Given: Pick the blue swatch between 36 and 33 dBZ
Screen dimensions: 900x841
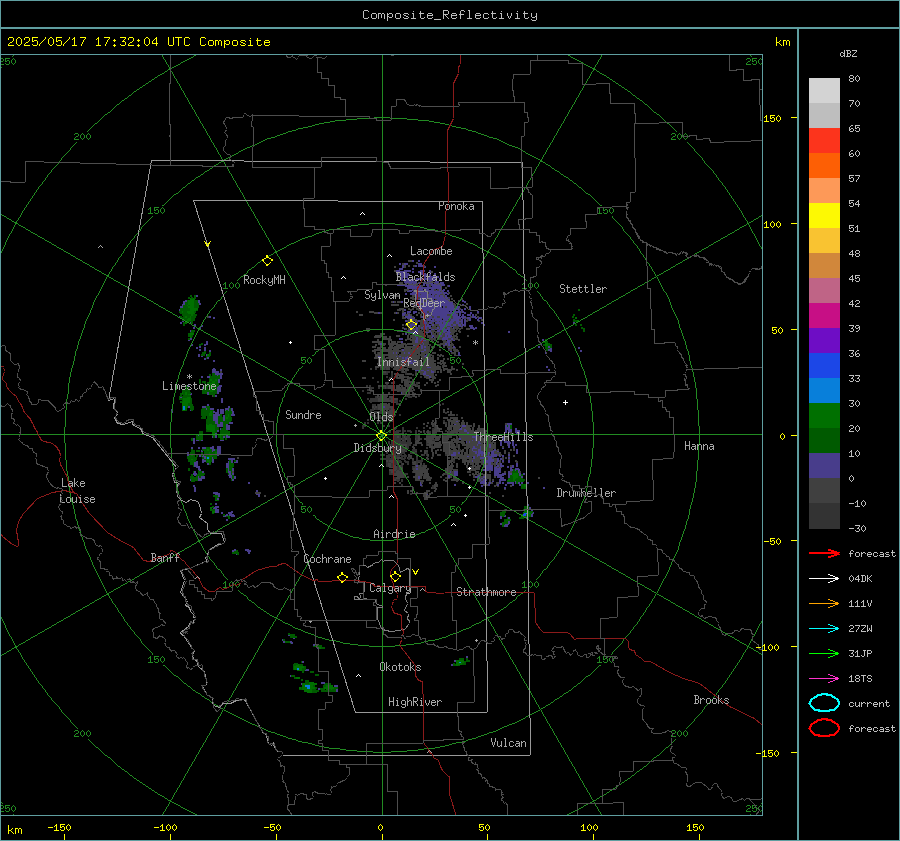Looking at the screenshot, I should (824, 366).
